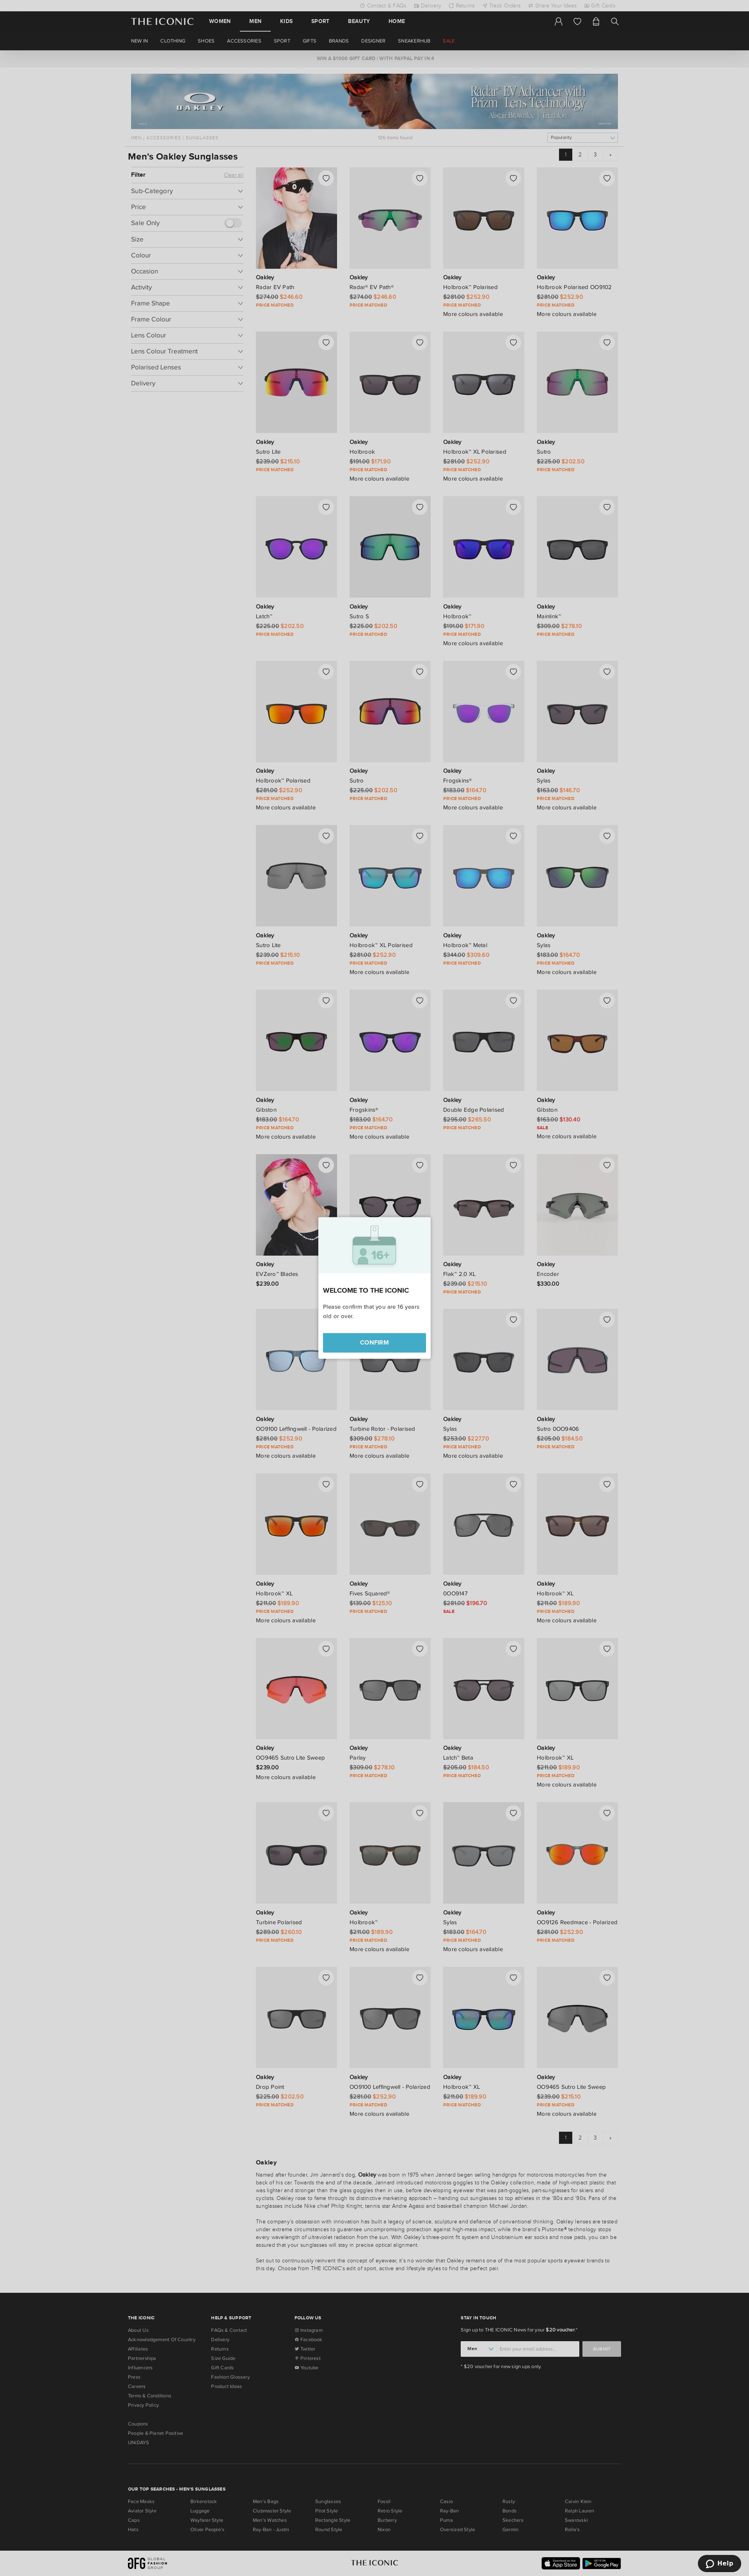The image size is (749, 2576).
Task: Select BRANDS in the category menu
Action: [339, 41]
